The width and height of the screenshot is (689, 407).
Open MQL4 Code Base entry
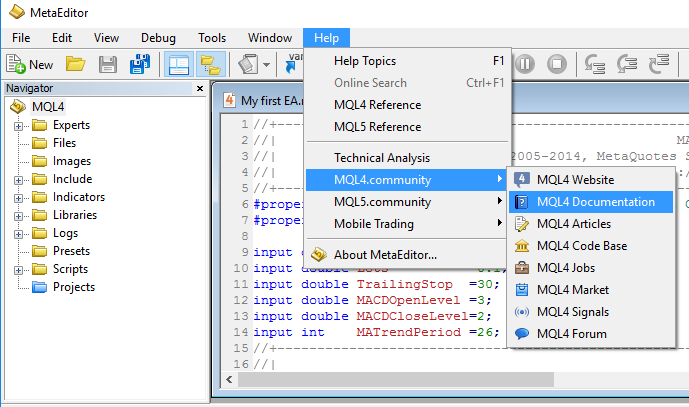581,246
